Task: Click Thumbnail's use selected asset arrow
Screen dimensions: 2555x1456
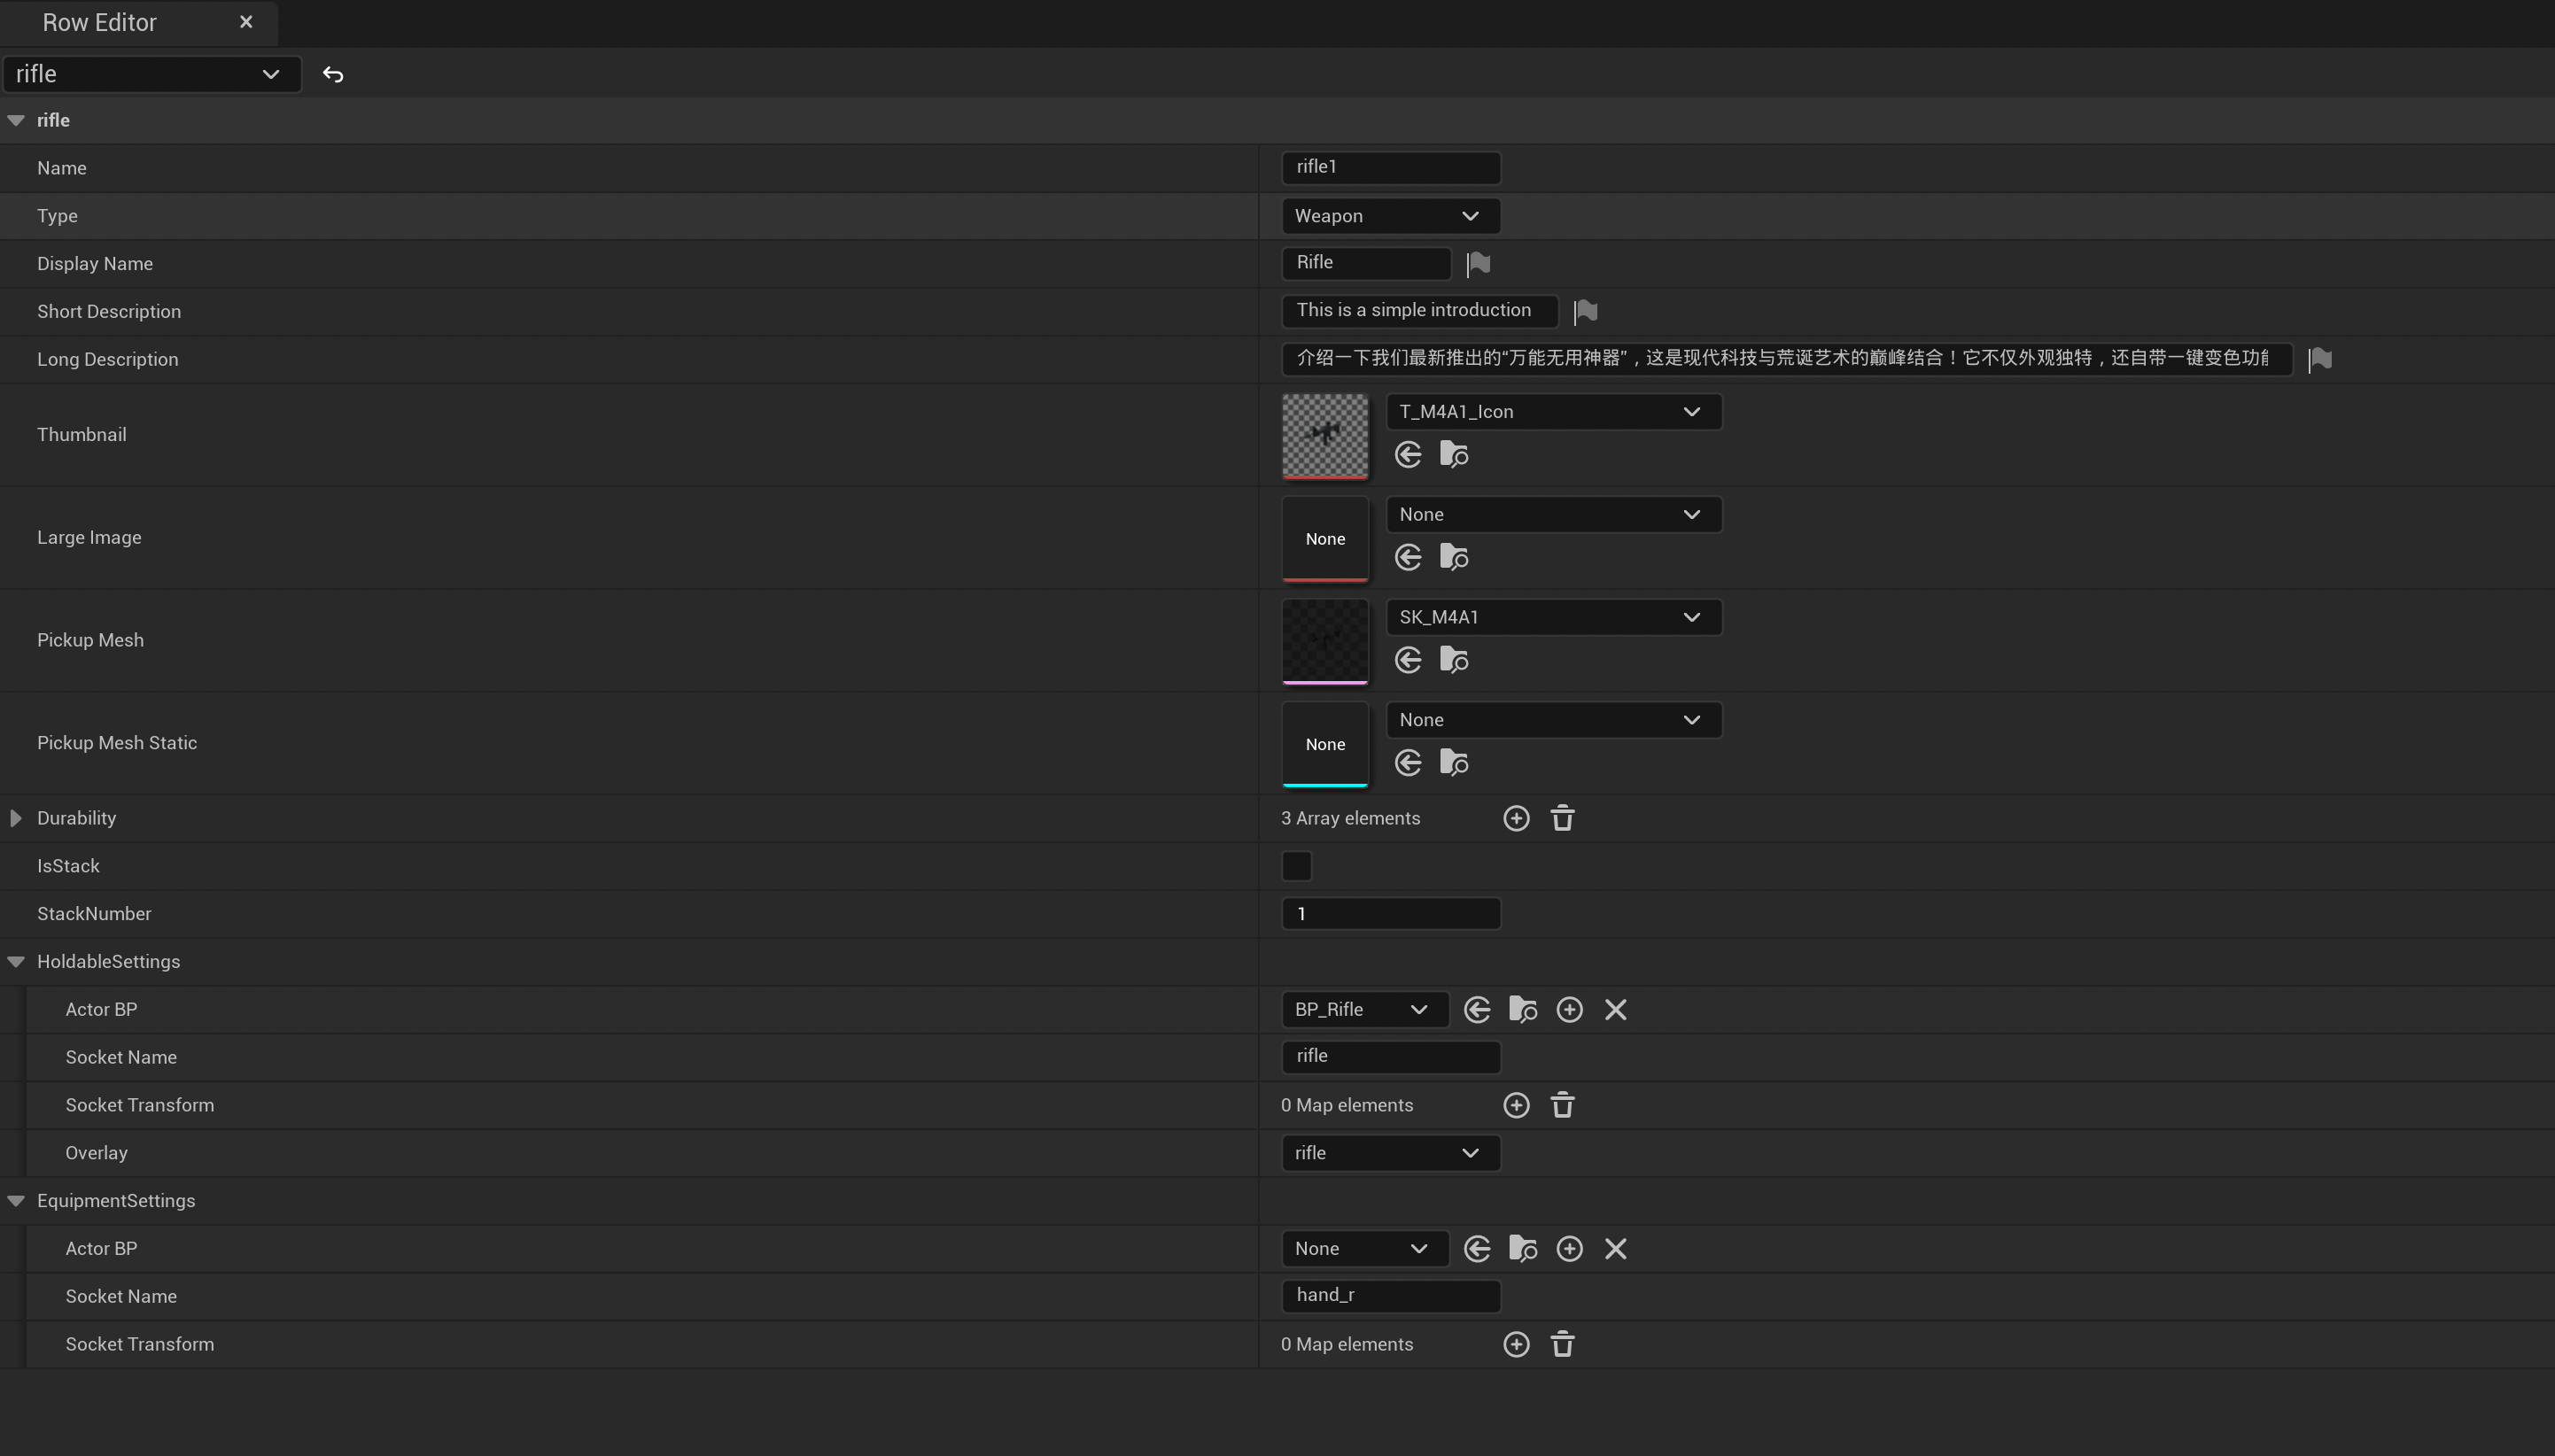Action: click(1408, 456)
